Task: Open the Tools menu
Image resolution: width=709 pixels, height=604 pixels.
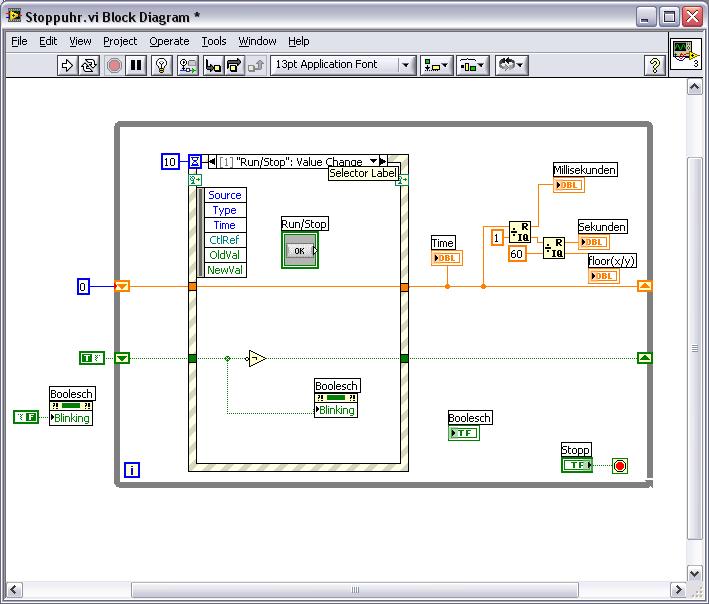Action: click(x=214, y=41)
